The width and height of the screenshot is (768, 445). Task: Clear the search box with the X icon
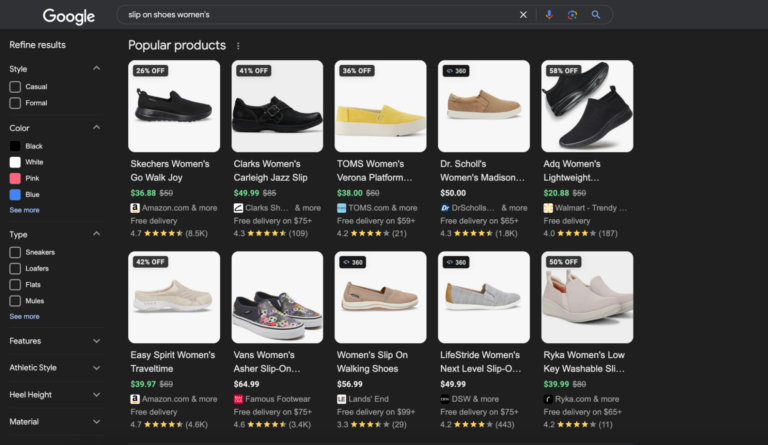(x=523, y=15)
